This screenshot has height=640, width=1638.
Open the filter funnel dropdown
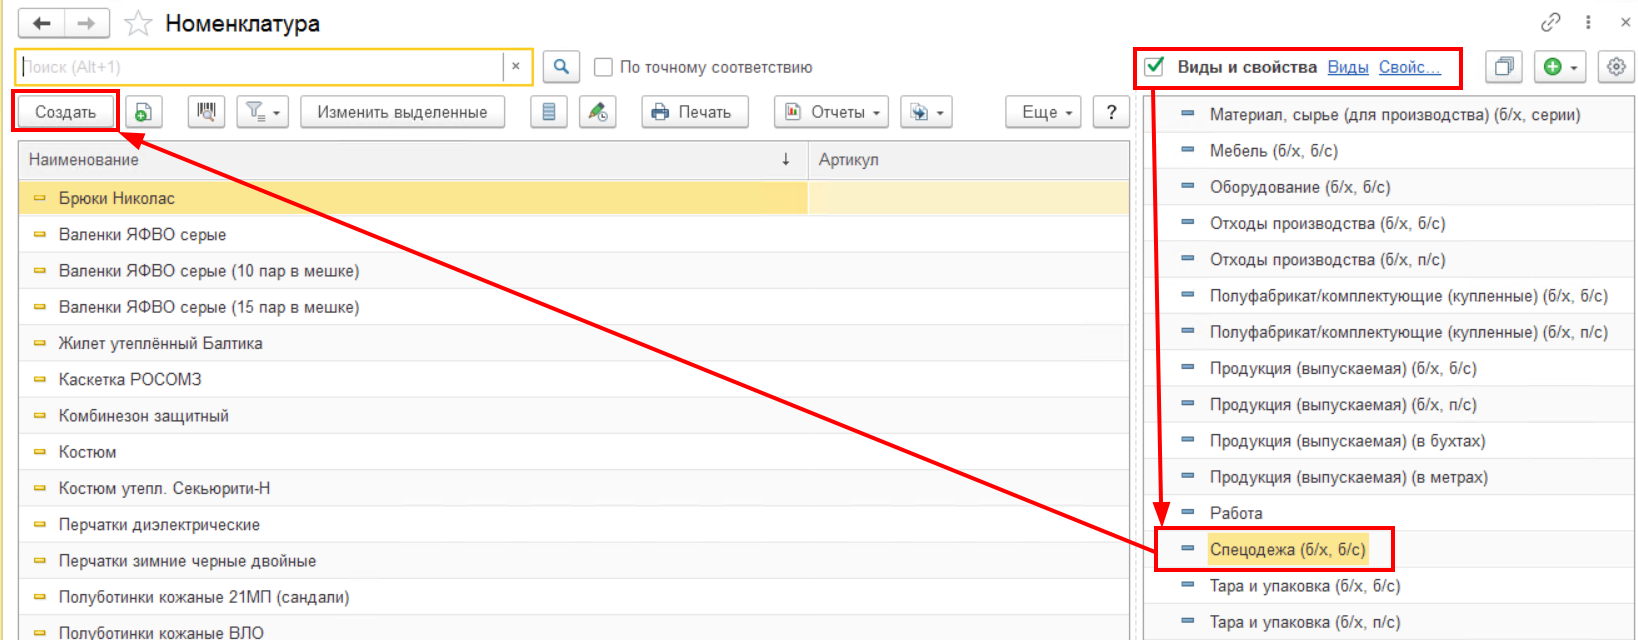(263, 112)
